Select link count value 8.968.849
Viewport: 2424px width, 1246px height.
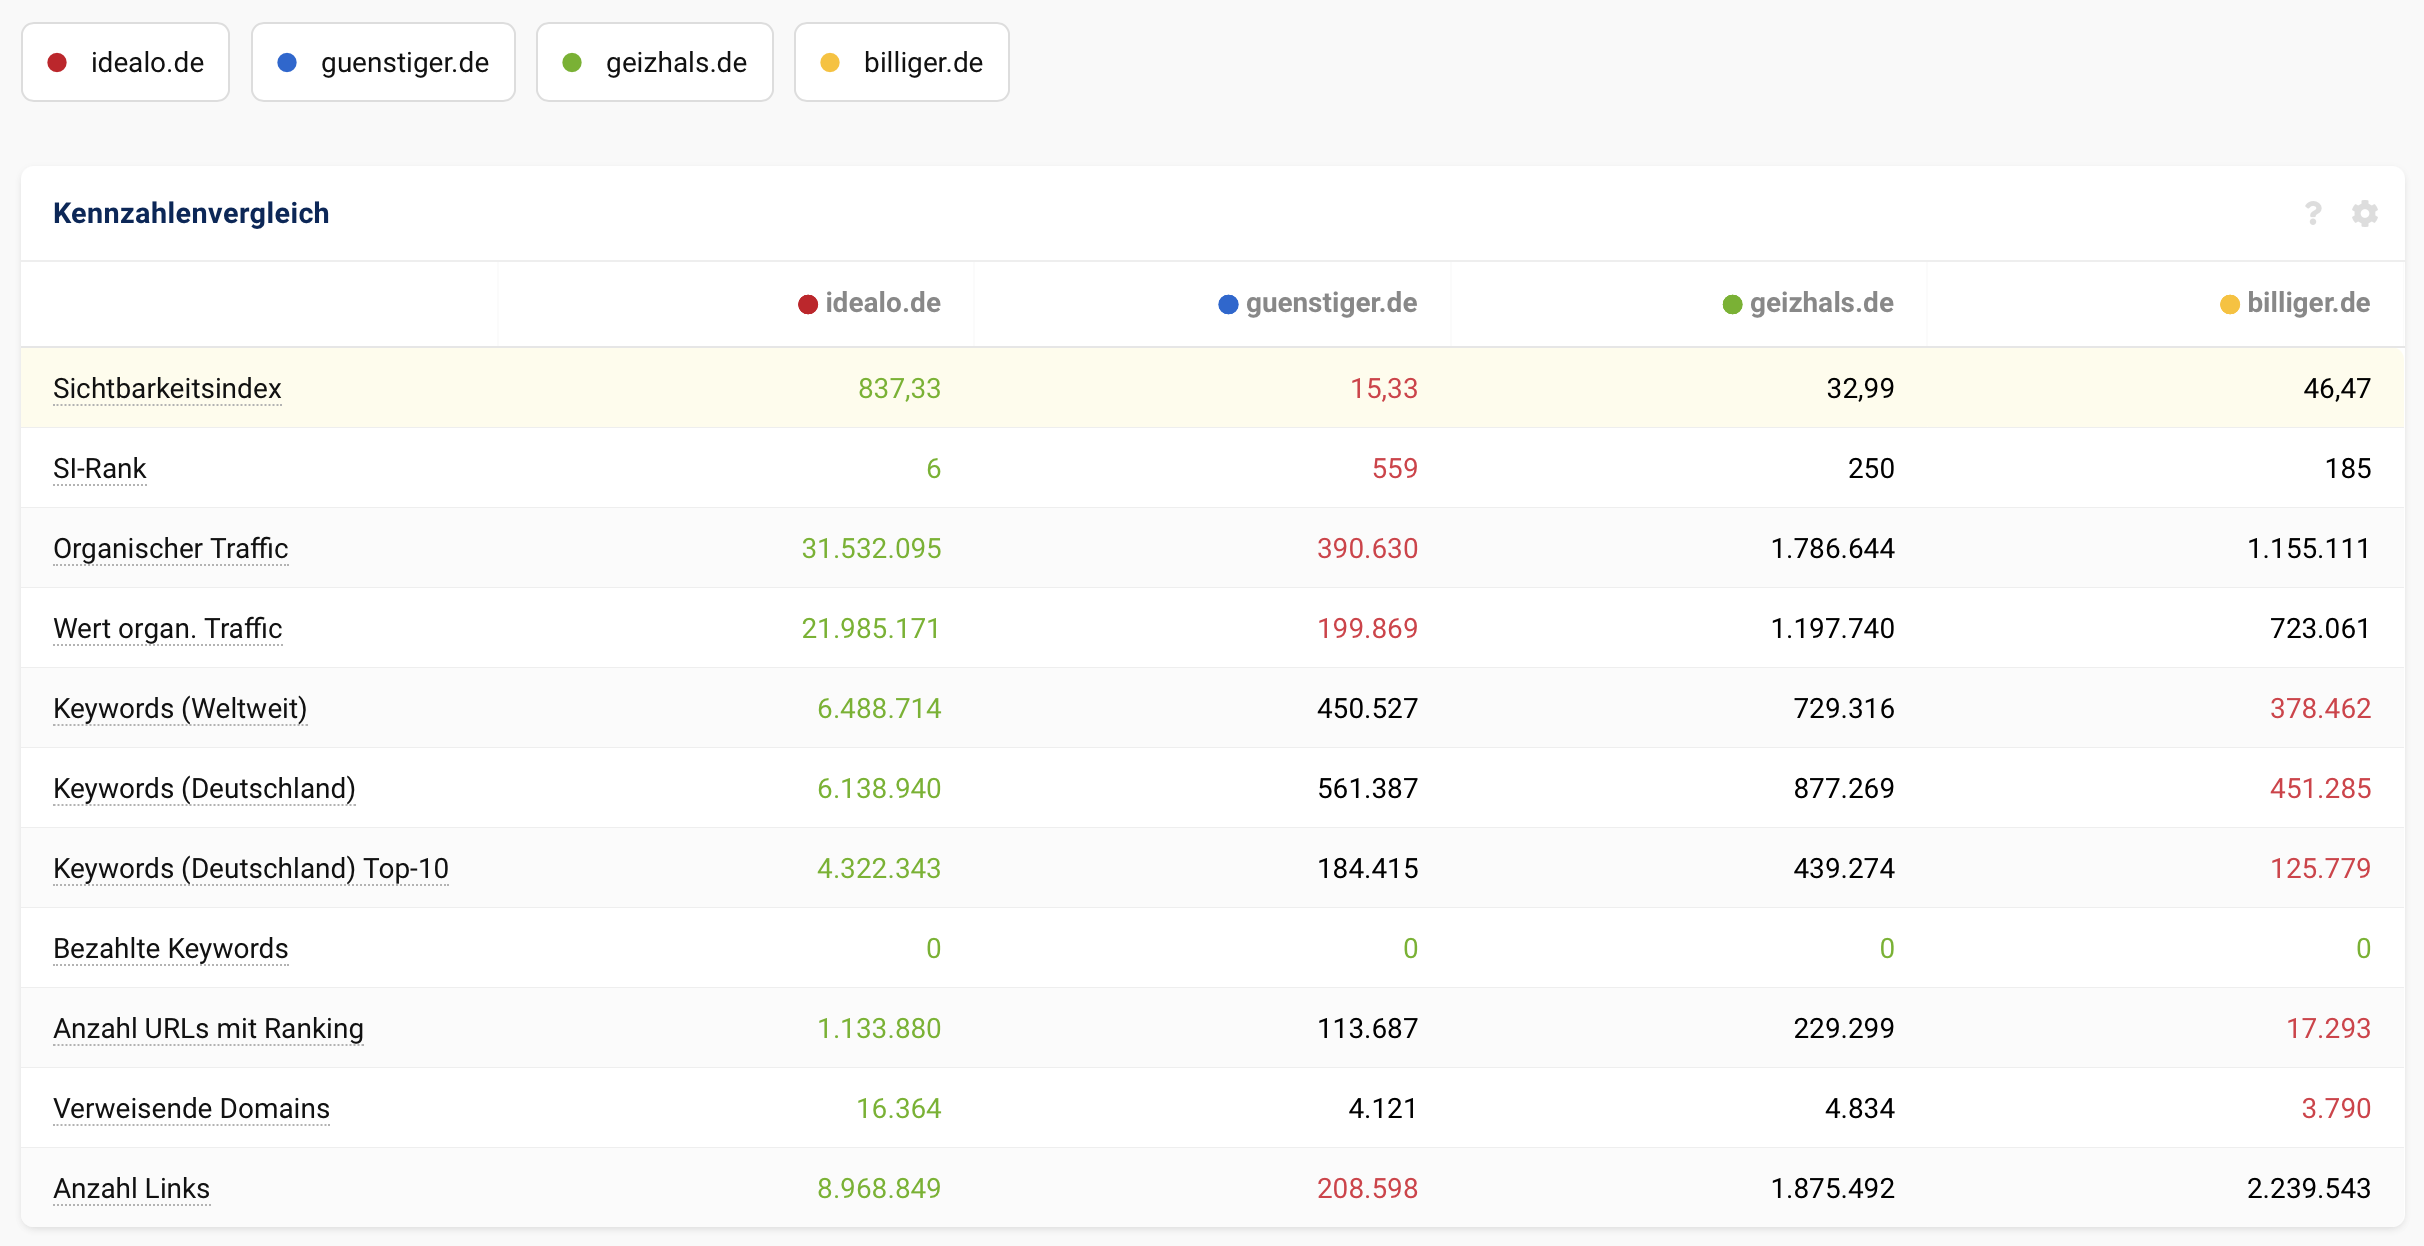879,1188
